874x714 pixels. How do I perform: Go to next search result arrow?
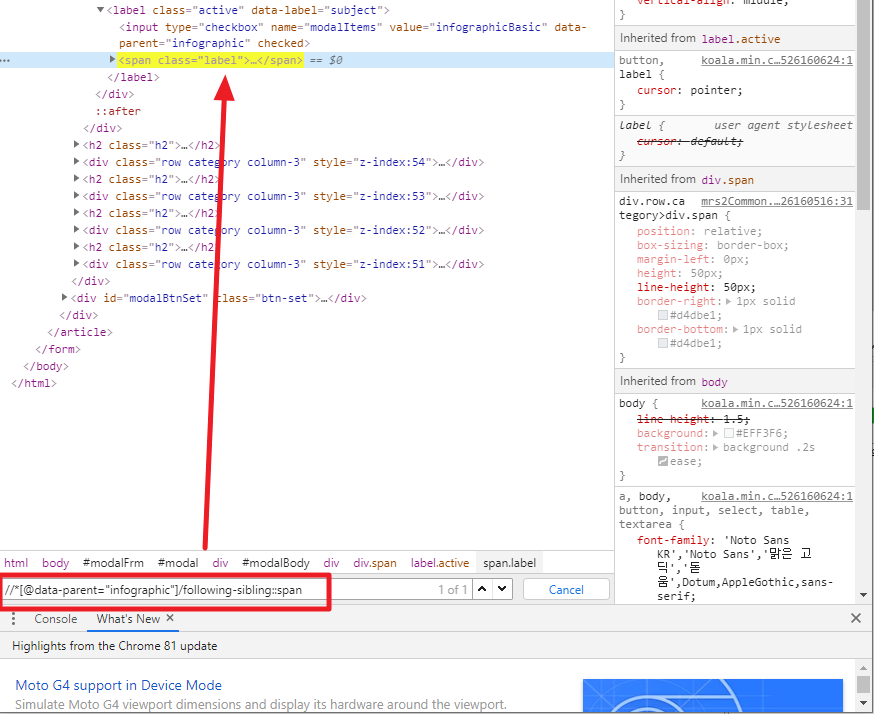click(502, 589)
